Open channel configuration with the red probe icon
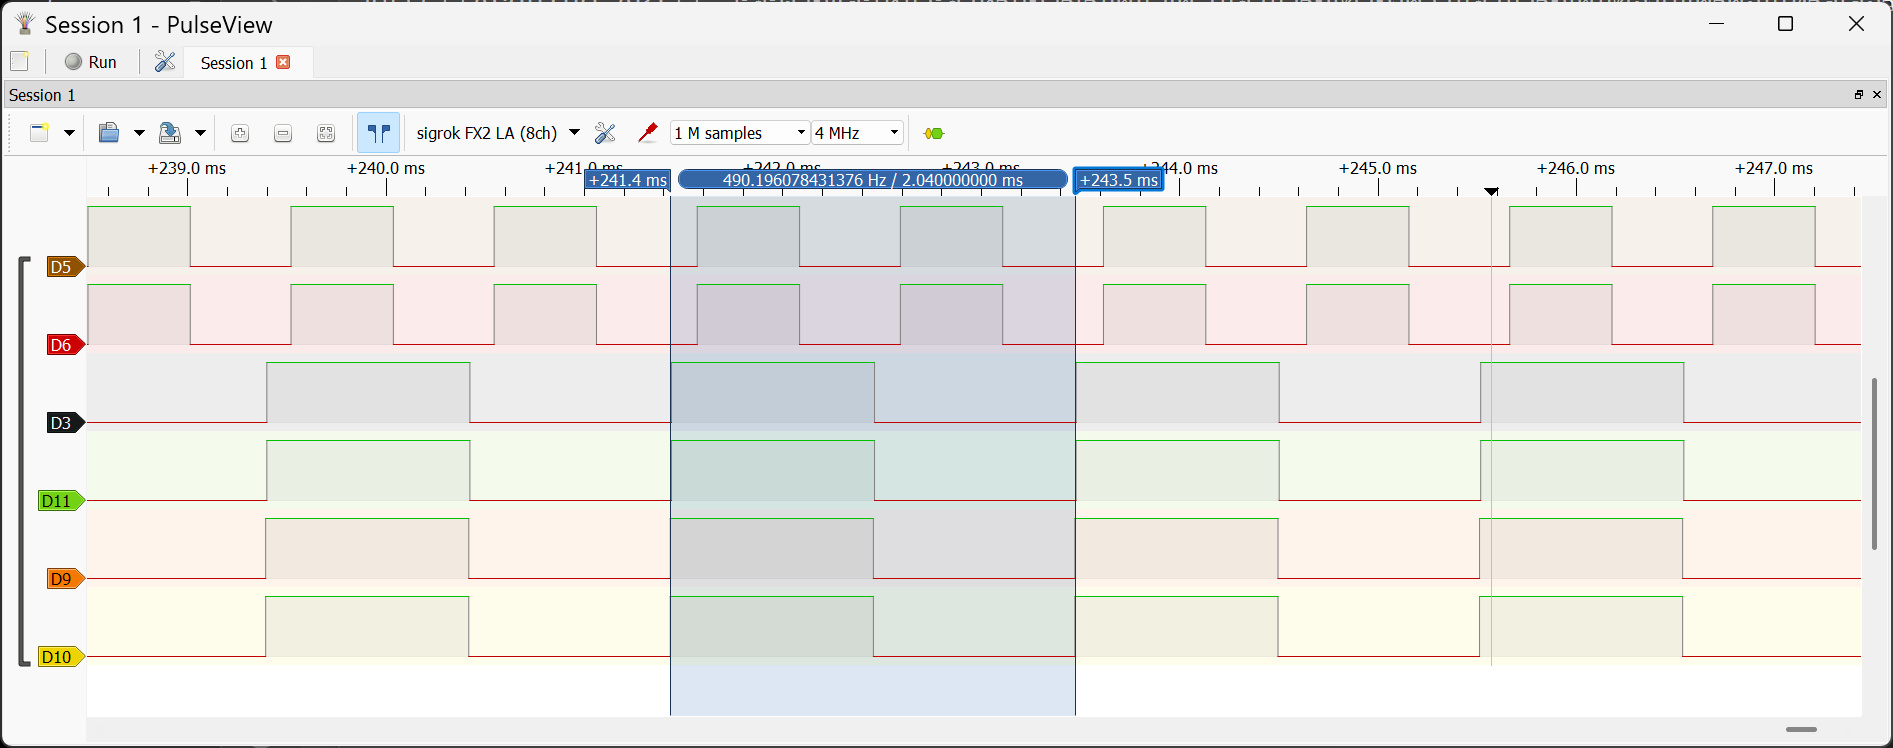 click(x=647, y=133)
